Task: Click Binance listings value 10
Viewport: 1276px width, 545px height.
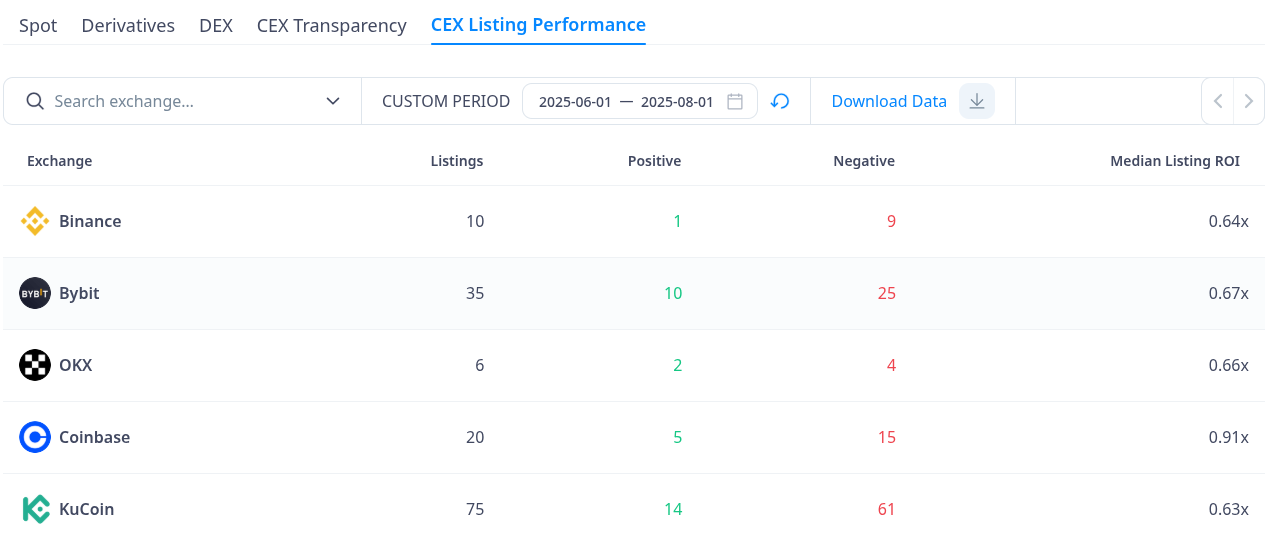Action: coord(475,221)
